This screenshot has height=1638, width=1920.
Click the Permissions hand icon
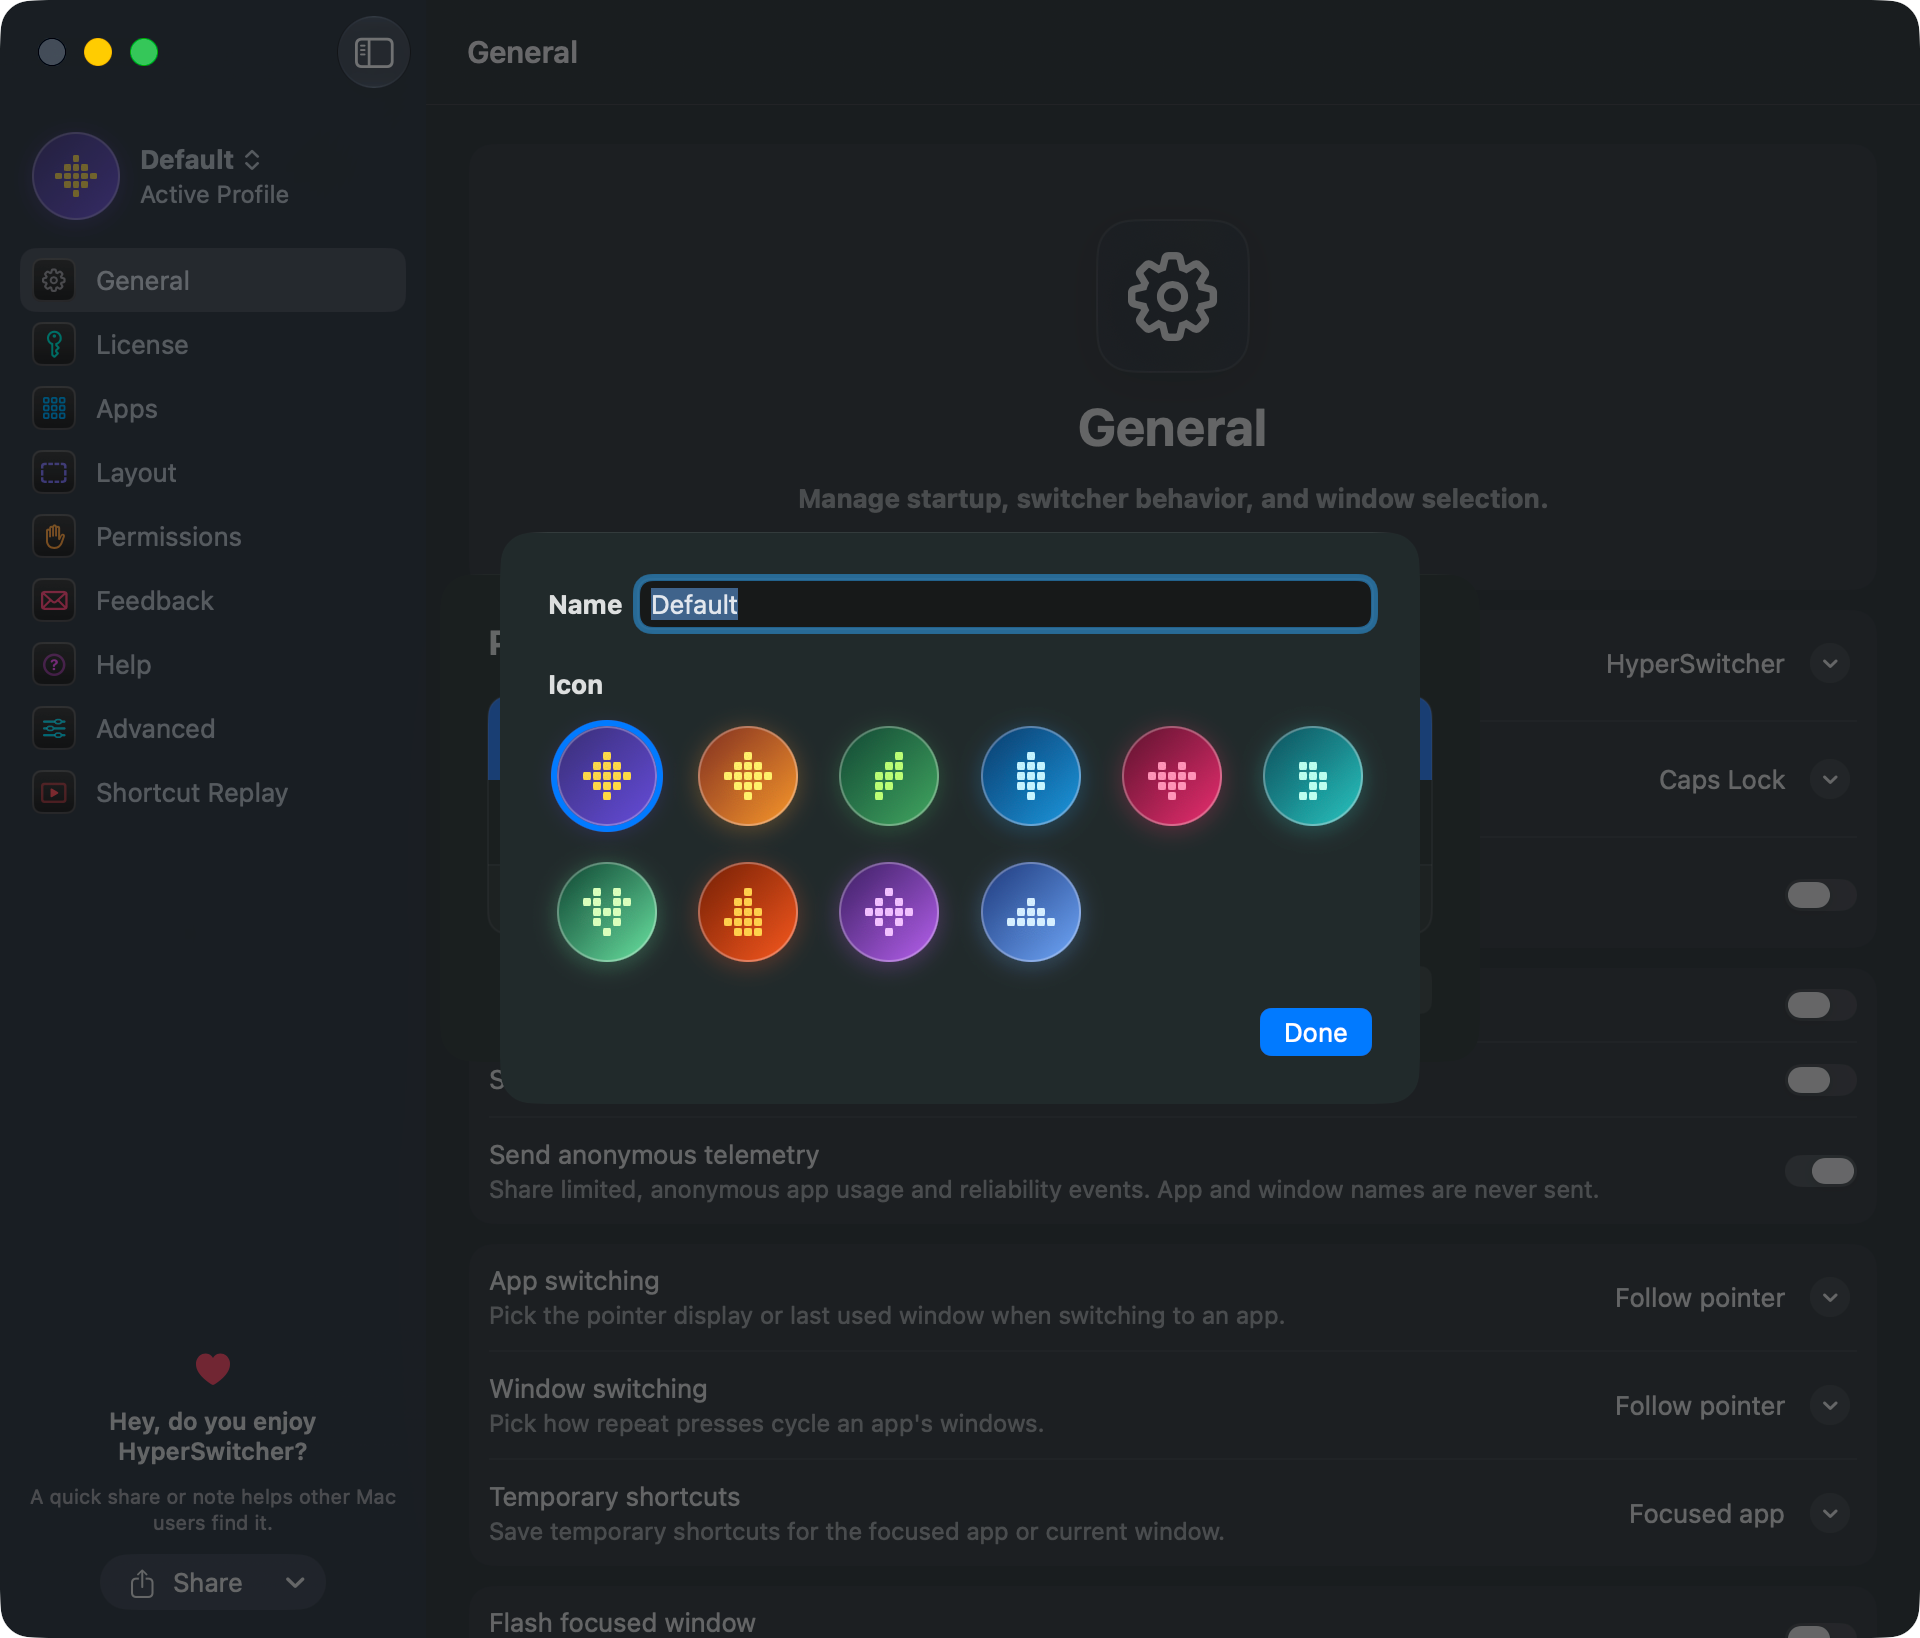54,537
